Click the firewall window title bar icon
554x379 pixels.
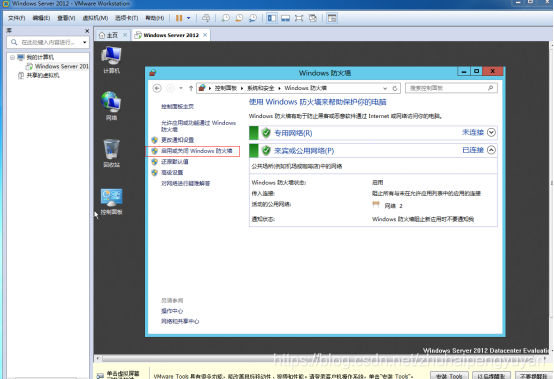153,73
